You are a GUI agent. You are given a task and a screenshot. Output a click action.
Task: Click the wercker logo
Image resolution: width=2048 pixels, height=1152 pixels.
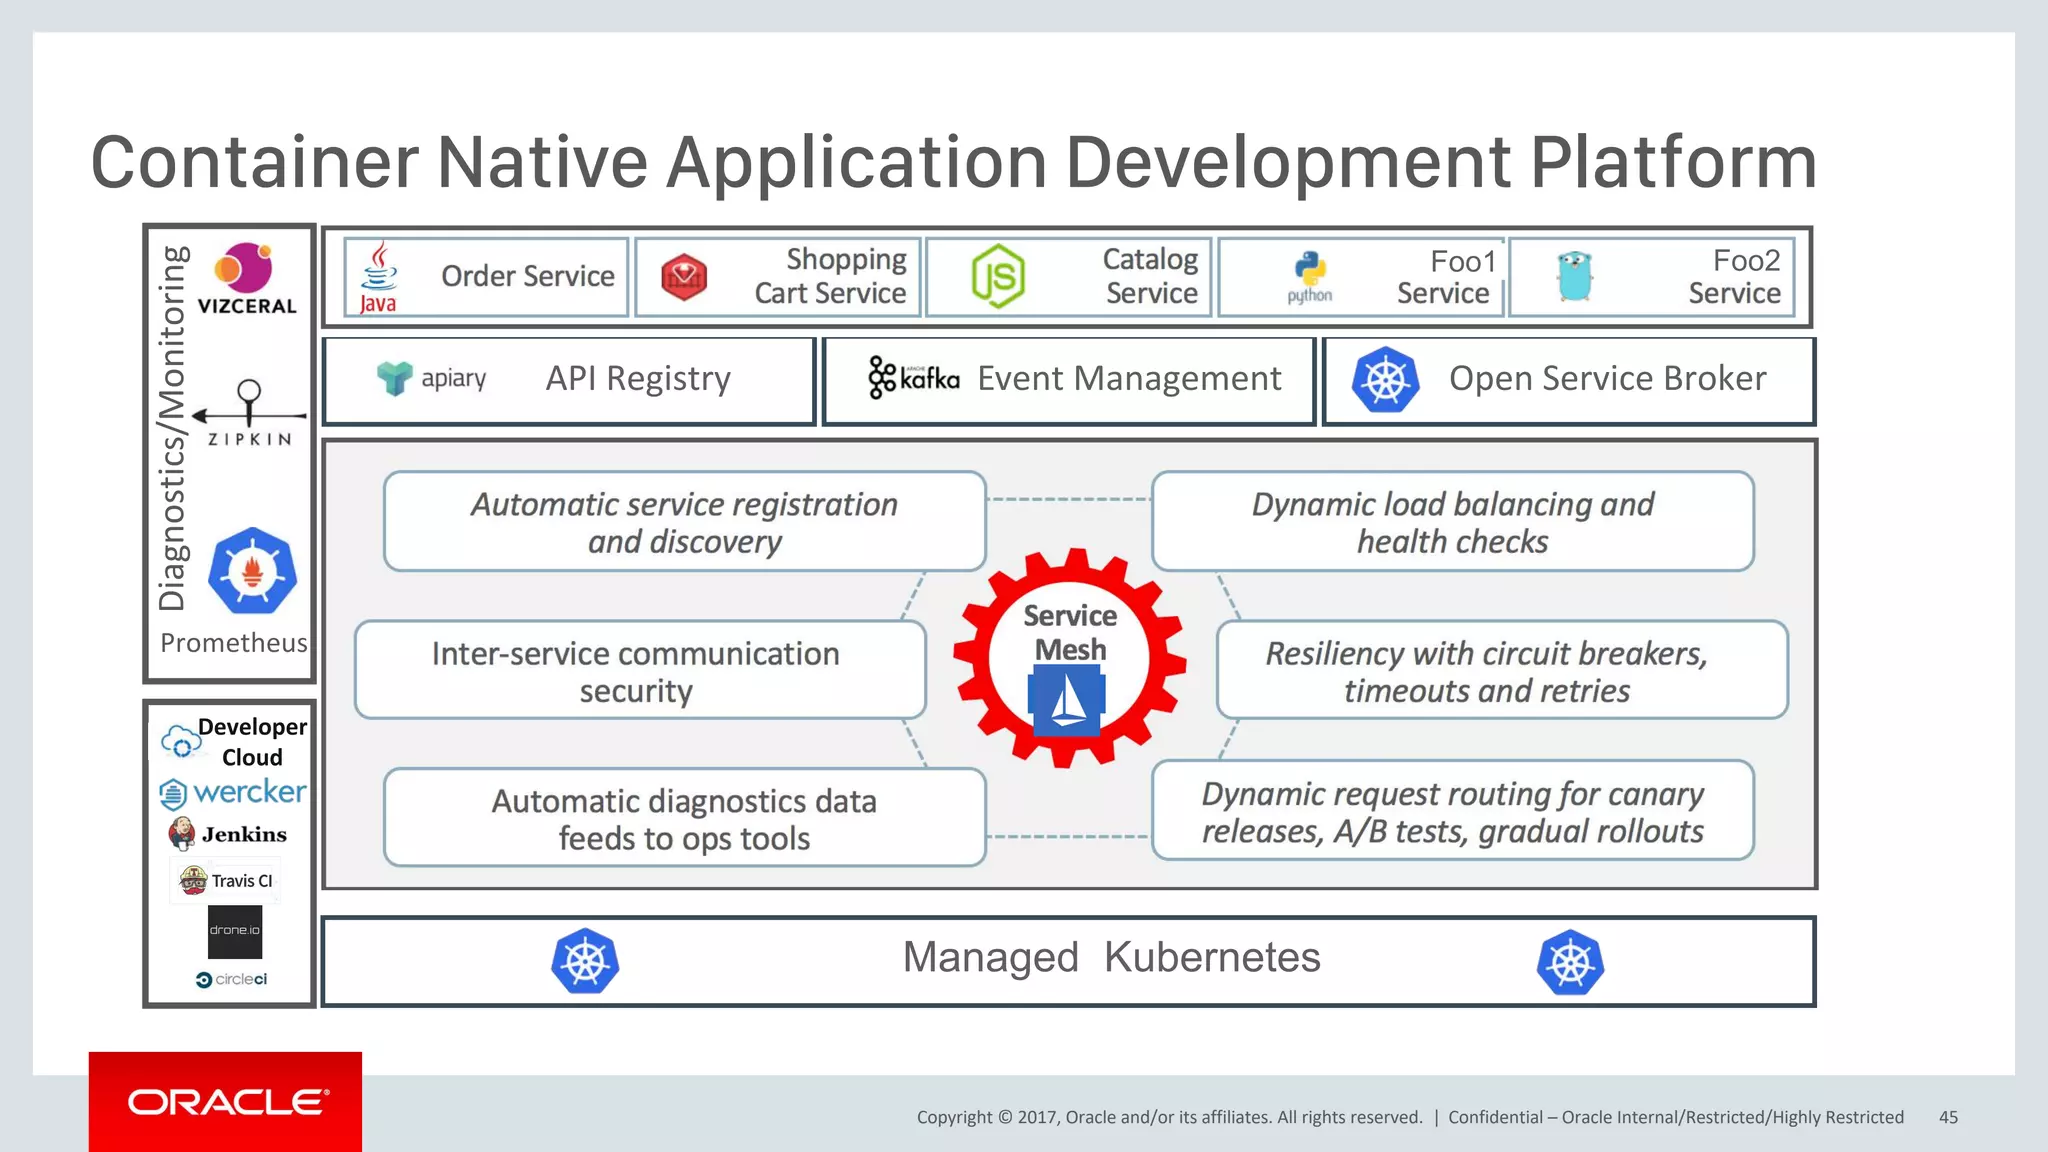coord(232,793)
